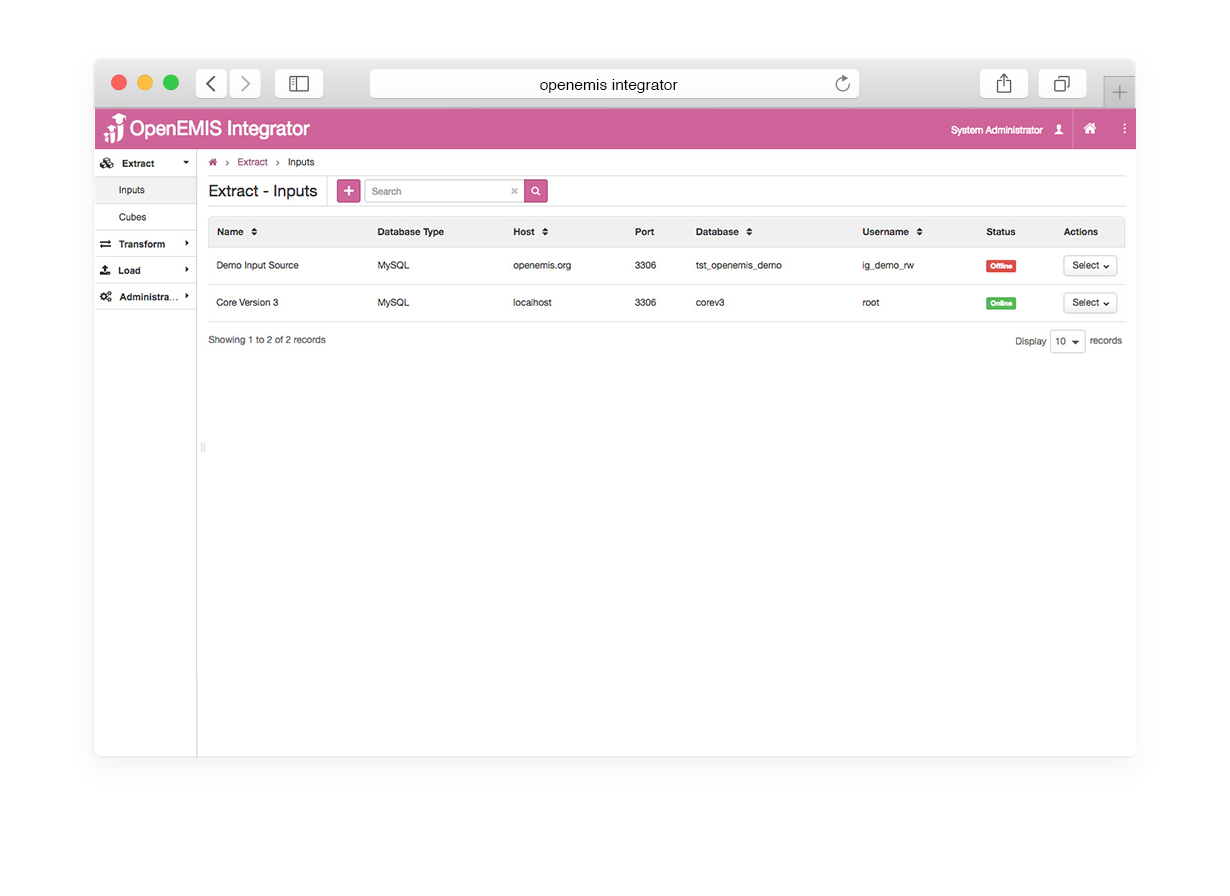Open the Display 10 records dropdown
Screen dimensions: 1230x896
tap(1067, 341)
